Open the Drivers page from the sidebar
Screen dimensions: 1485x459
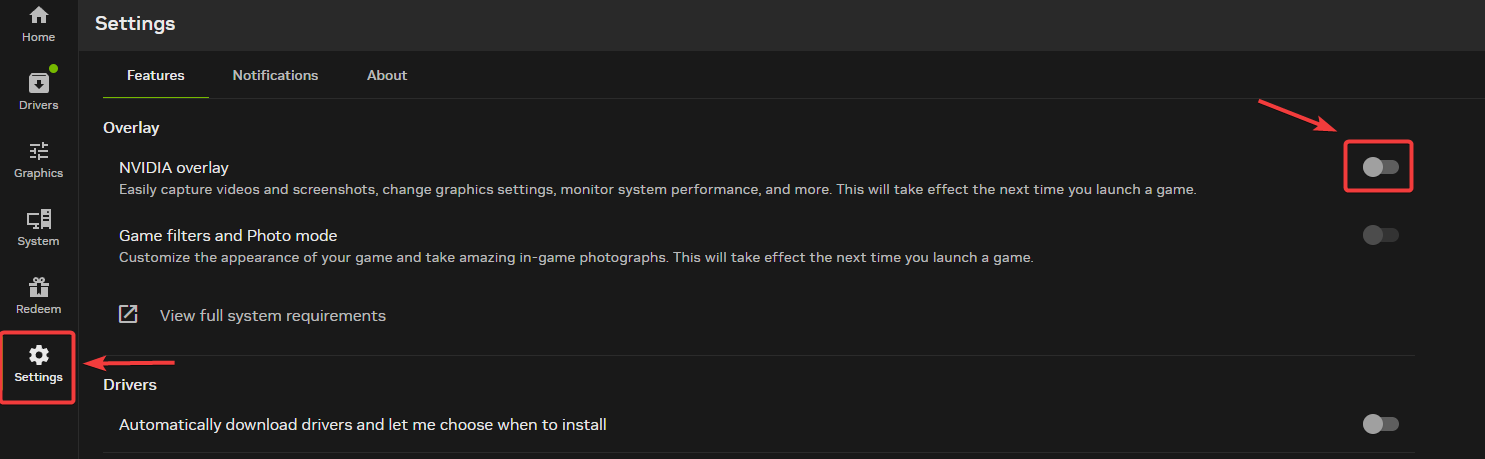tap(39, 90)
